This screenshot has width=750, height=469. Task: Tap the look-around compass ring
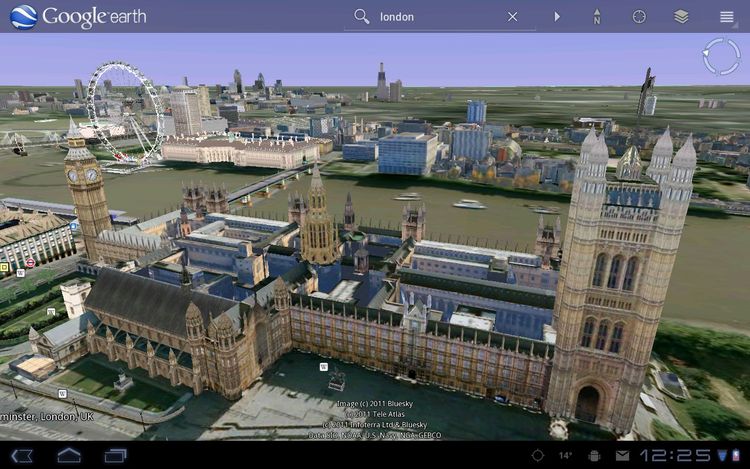[721, 57]
